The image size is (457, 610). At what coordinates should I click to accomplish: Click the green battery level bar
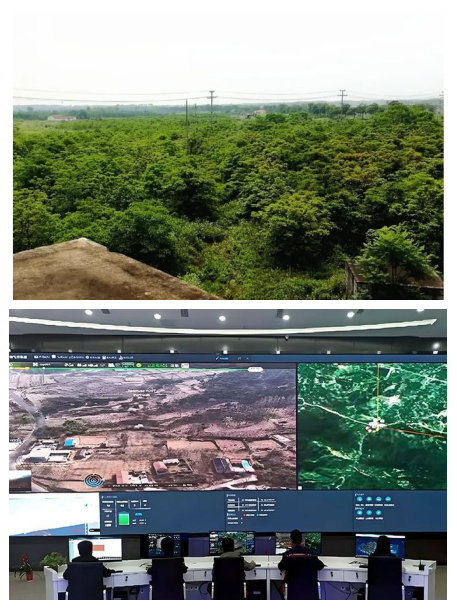pos(124,519)
